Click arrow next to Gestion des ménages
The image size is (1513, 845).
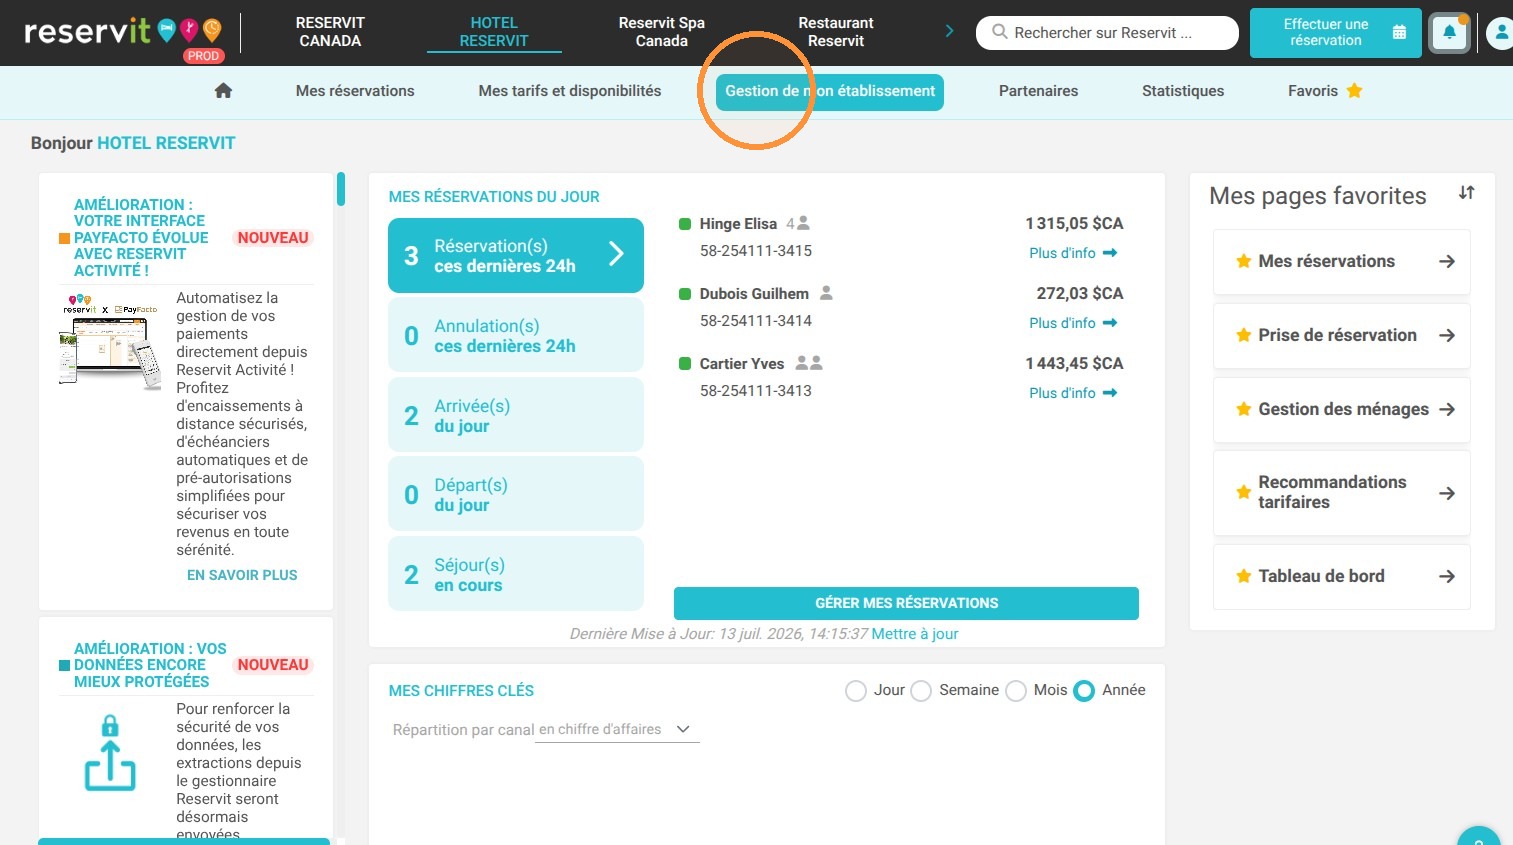point(1446,409)
